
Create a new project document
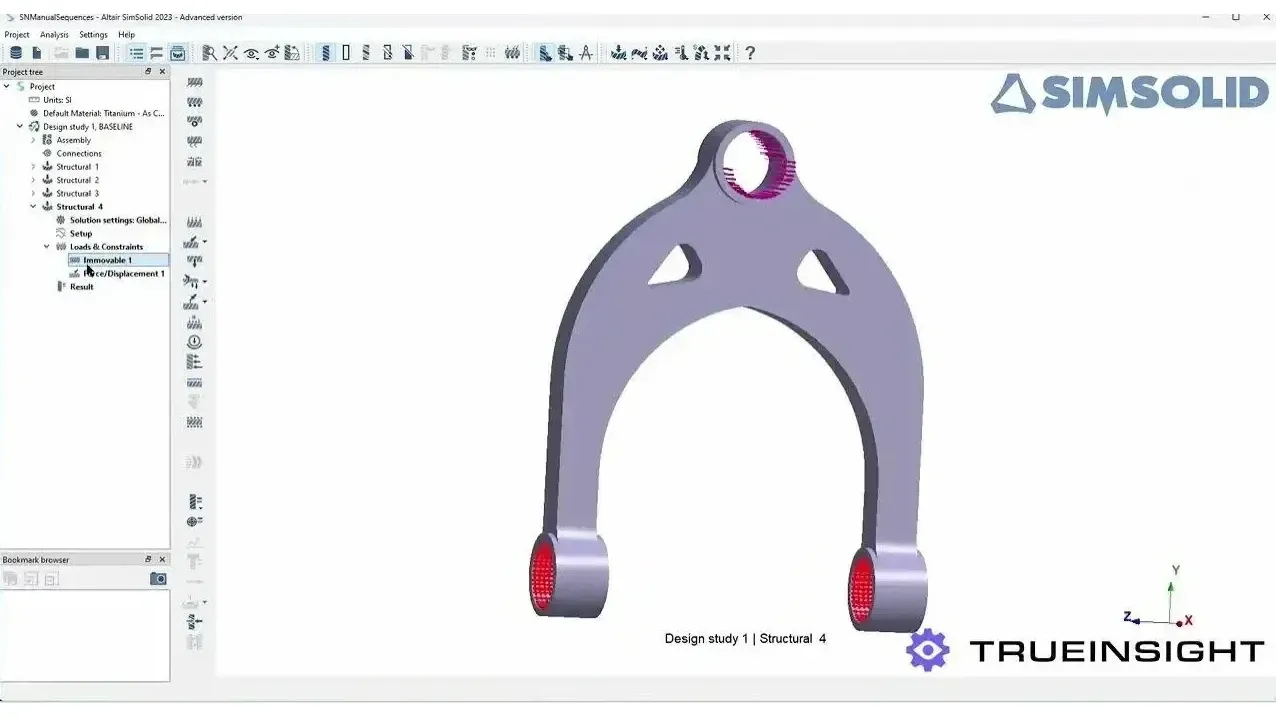(37, 53)
